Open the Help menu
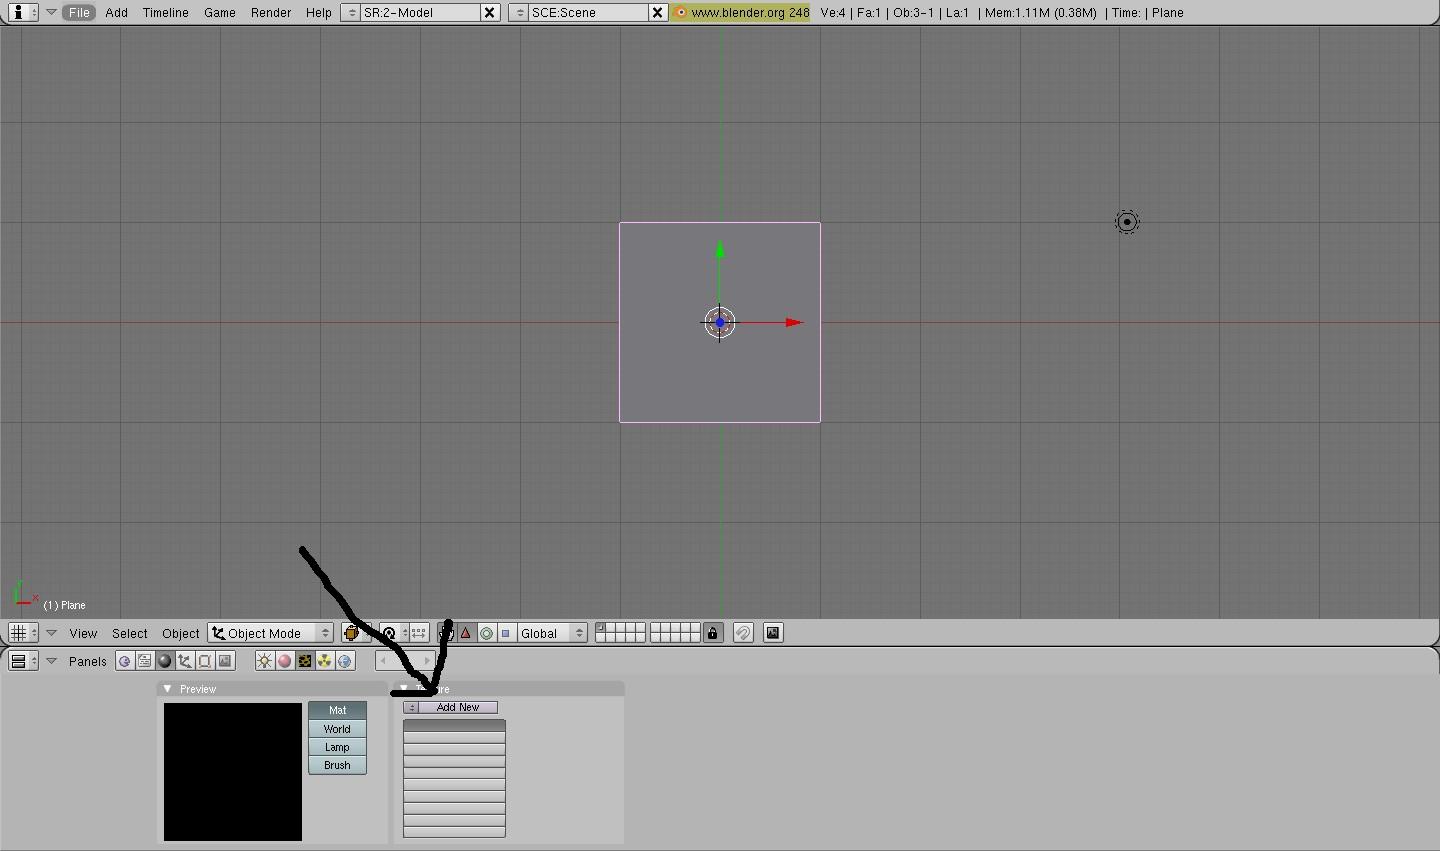Screen dimensions: 1440x851 coord(318,12)
